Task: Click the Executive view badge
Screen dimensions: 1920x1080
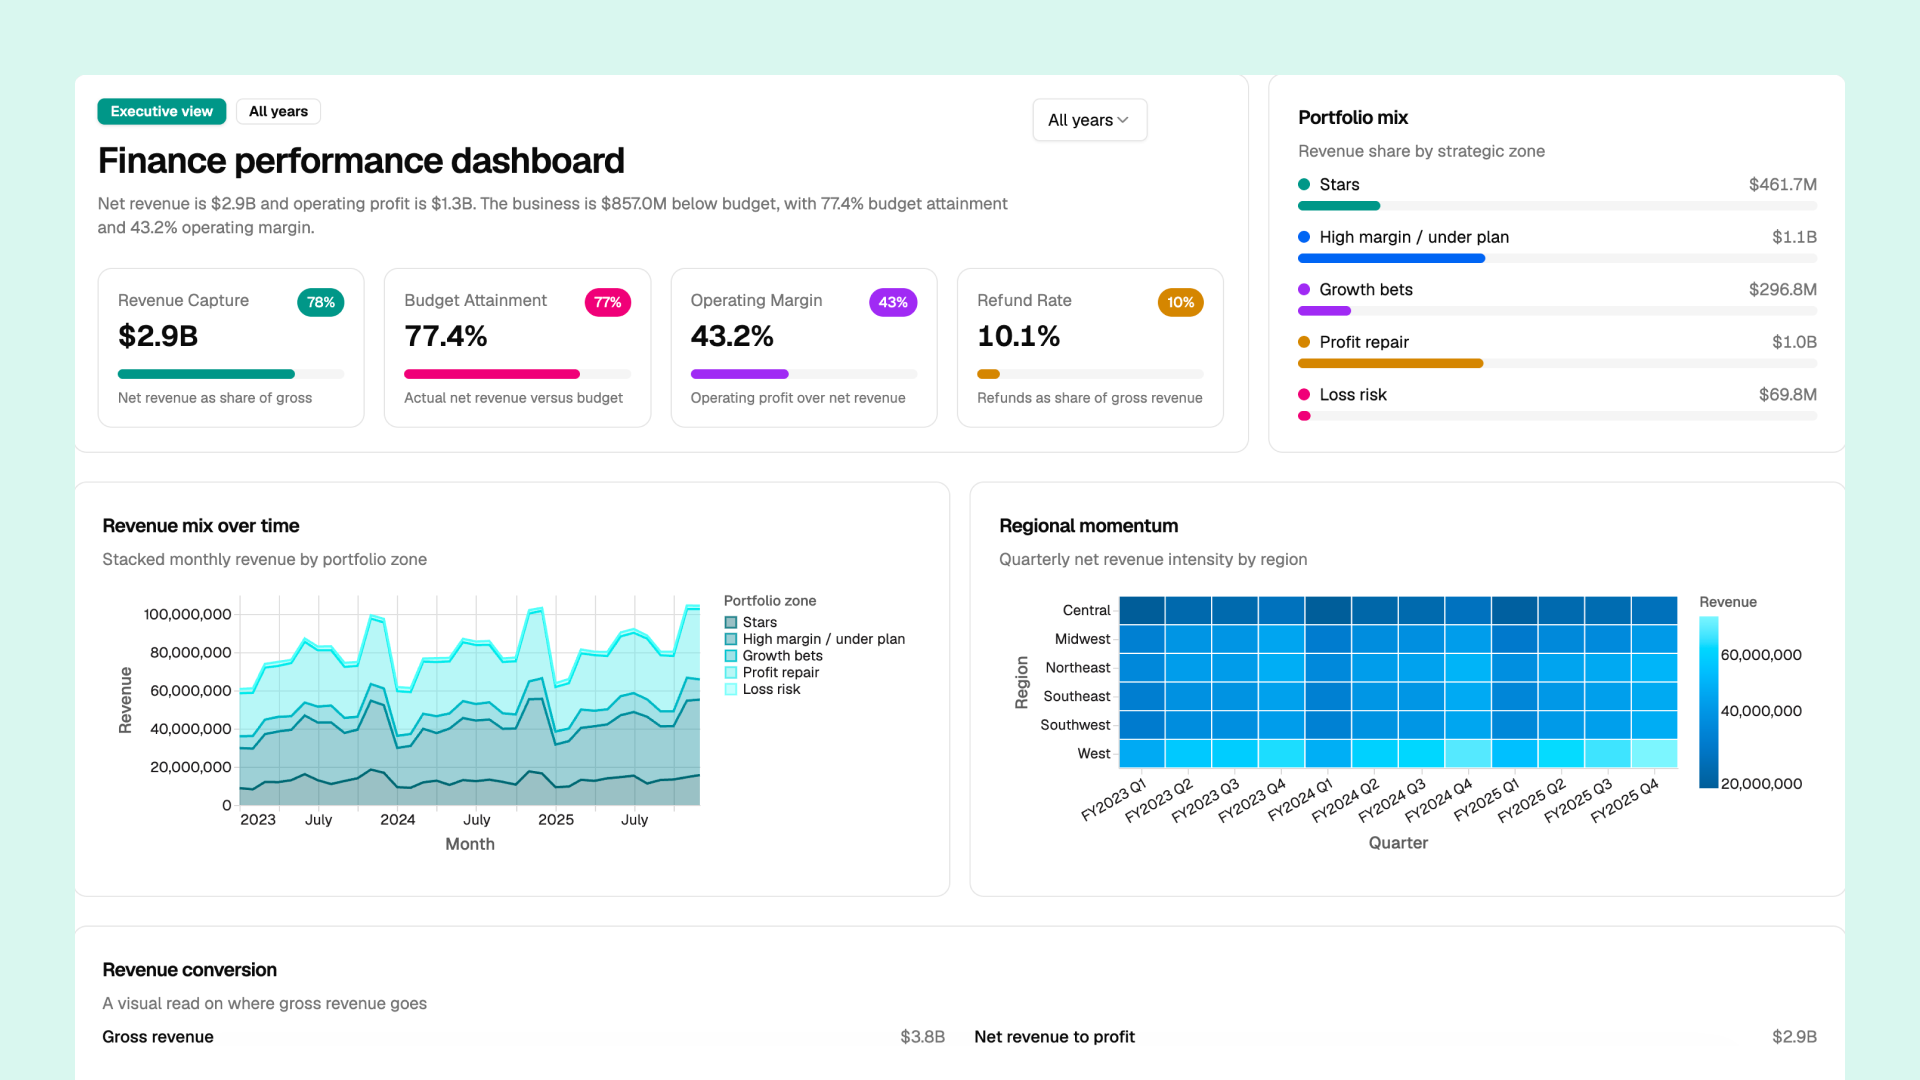Action: click(x=162, y=111)
